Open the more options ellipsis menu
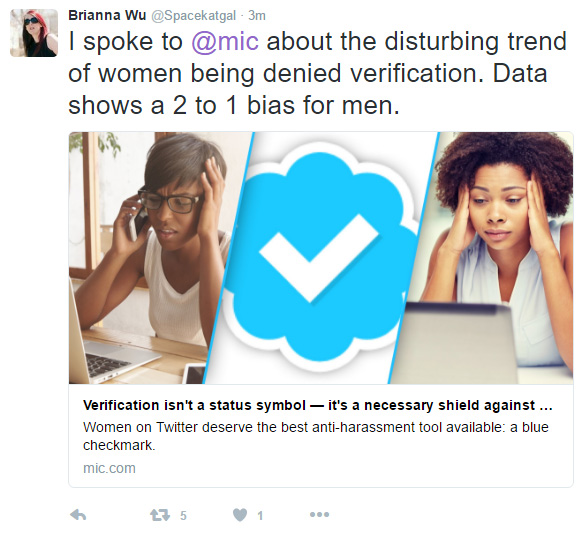584x534 pixels. pos(320,515)
